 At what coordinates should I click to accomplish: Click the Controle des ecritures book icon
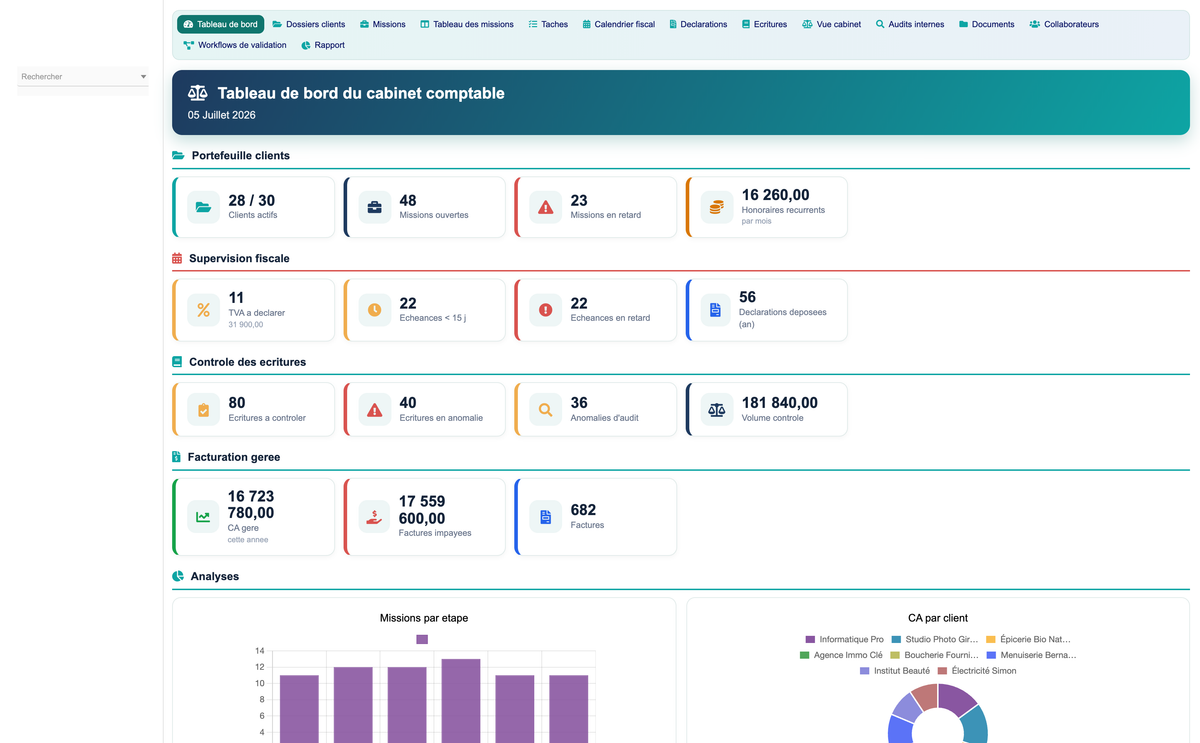[x=177, y=362]
